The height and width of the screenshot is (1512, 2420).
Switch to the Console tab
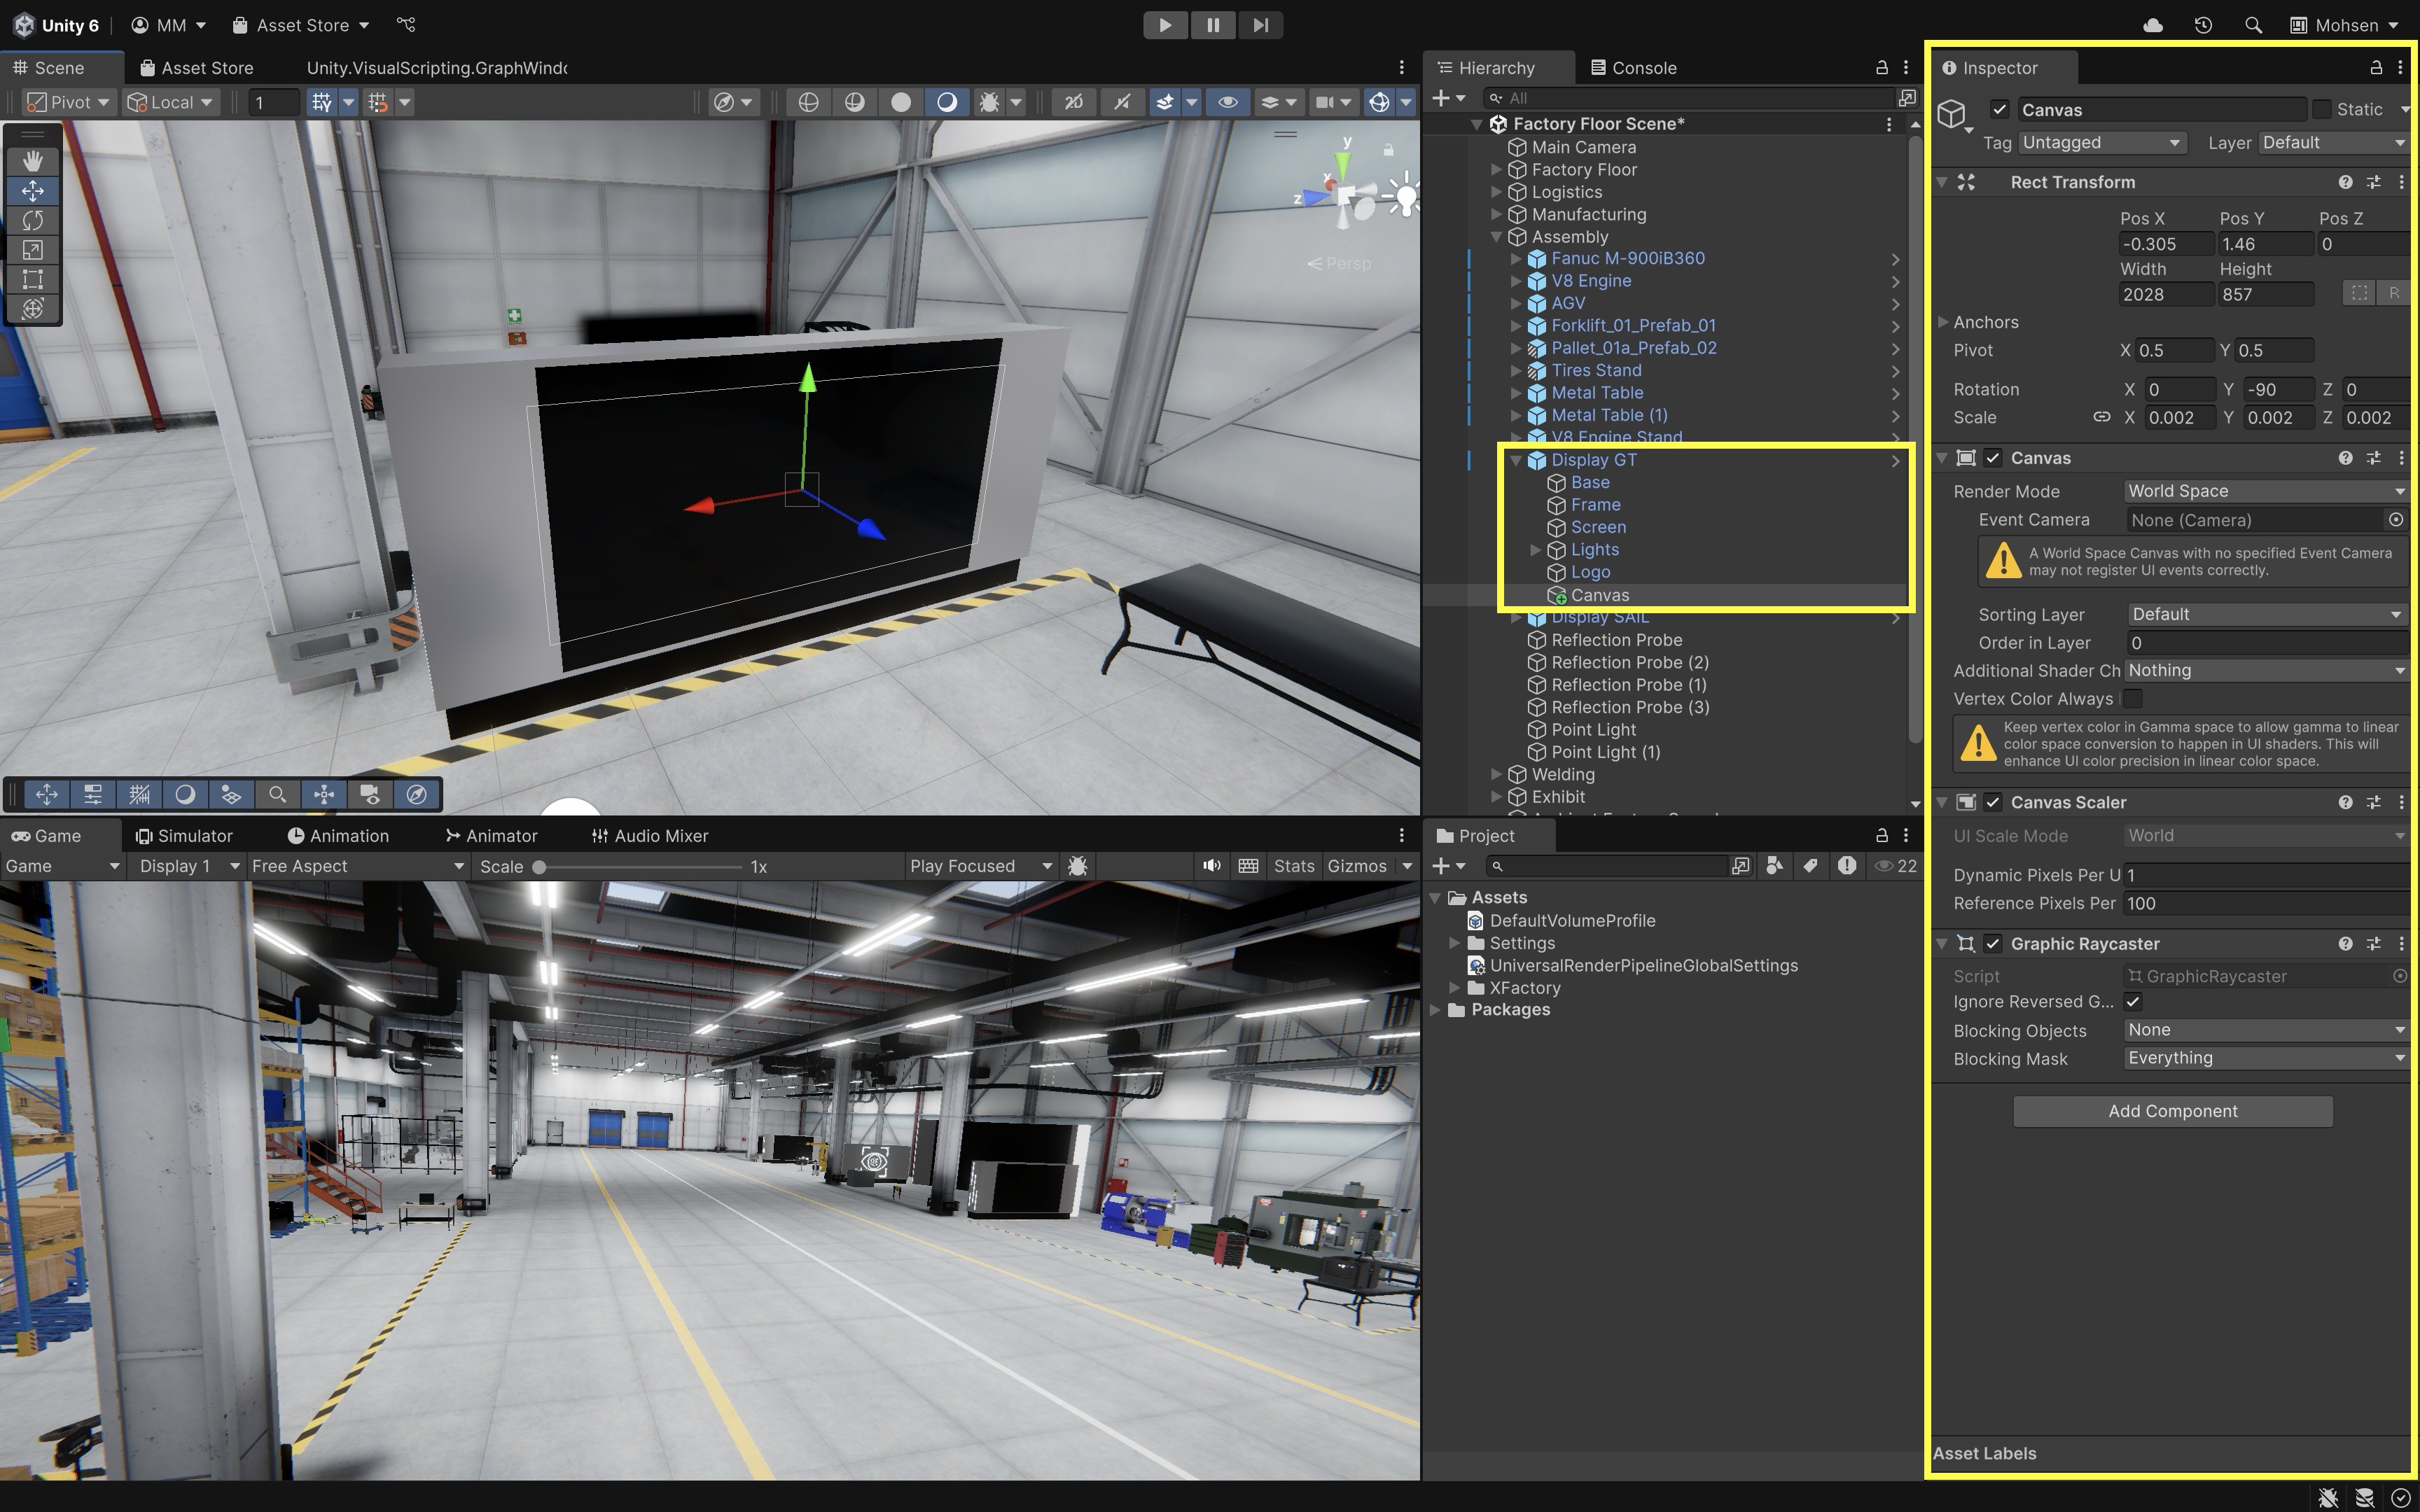click(x=1633, y=68)
